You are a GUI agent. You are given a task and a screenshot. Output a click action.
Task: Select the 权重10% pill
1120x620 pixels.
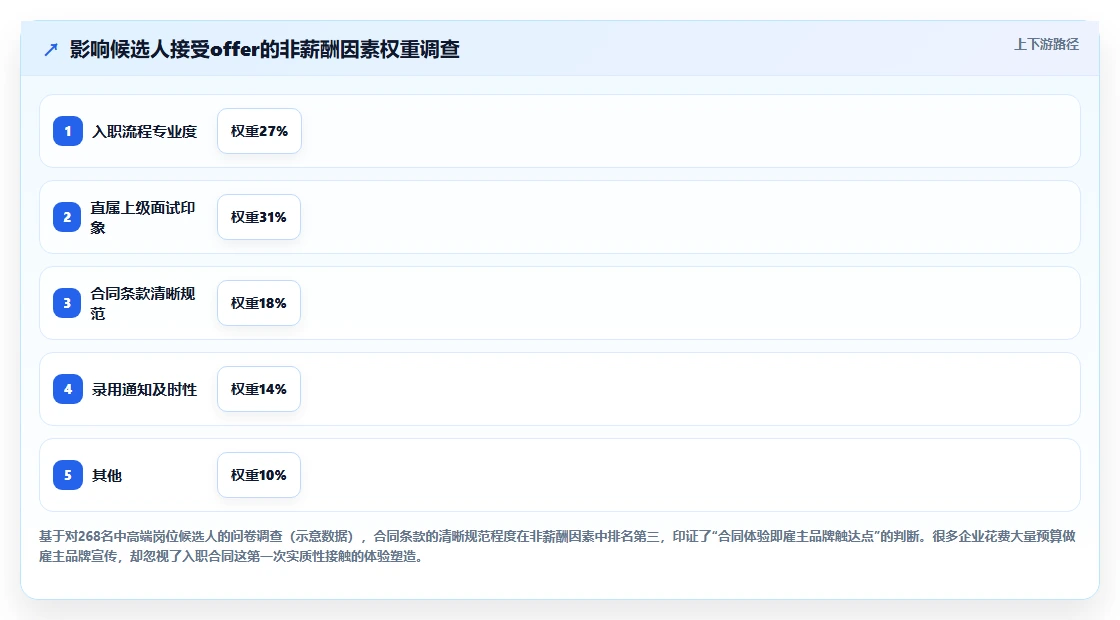coord(259,475)
